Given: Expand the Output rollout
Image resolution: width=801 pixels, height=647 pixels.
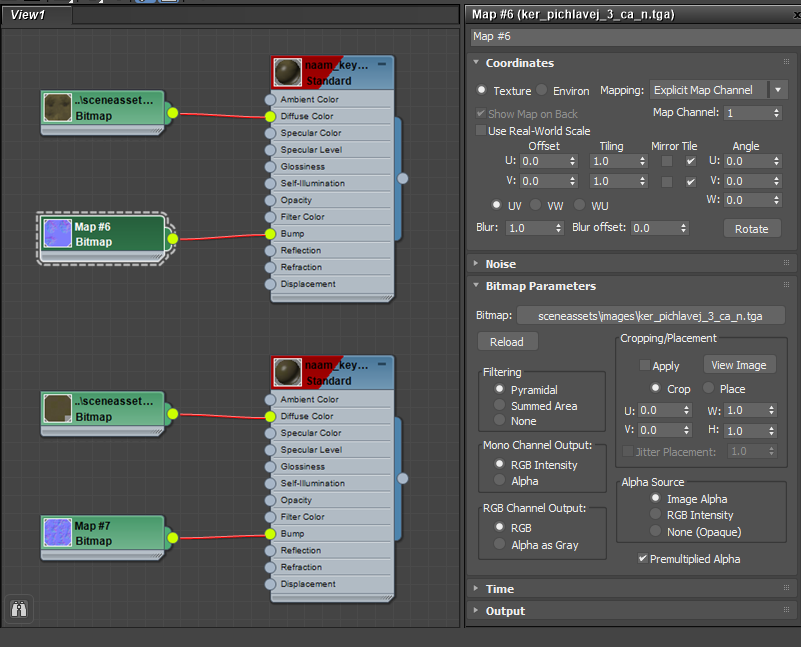Looking at the screenshot, I should (476, 610).
